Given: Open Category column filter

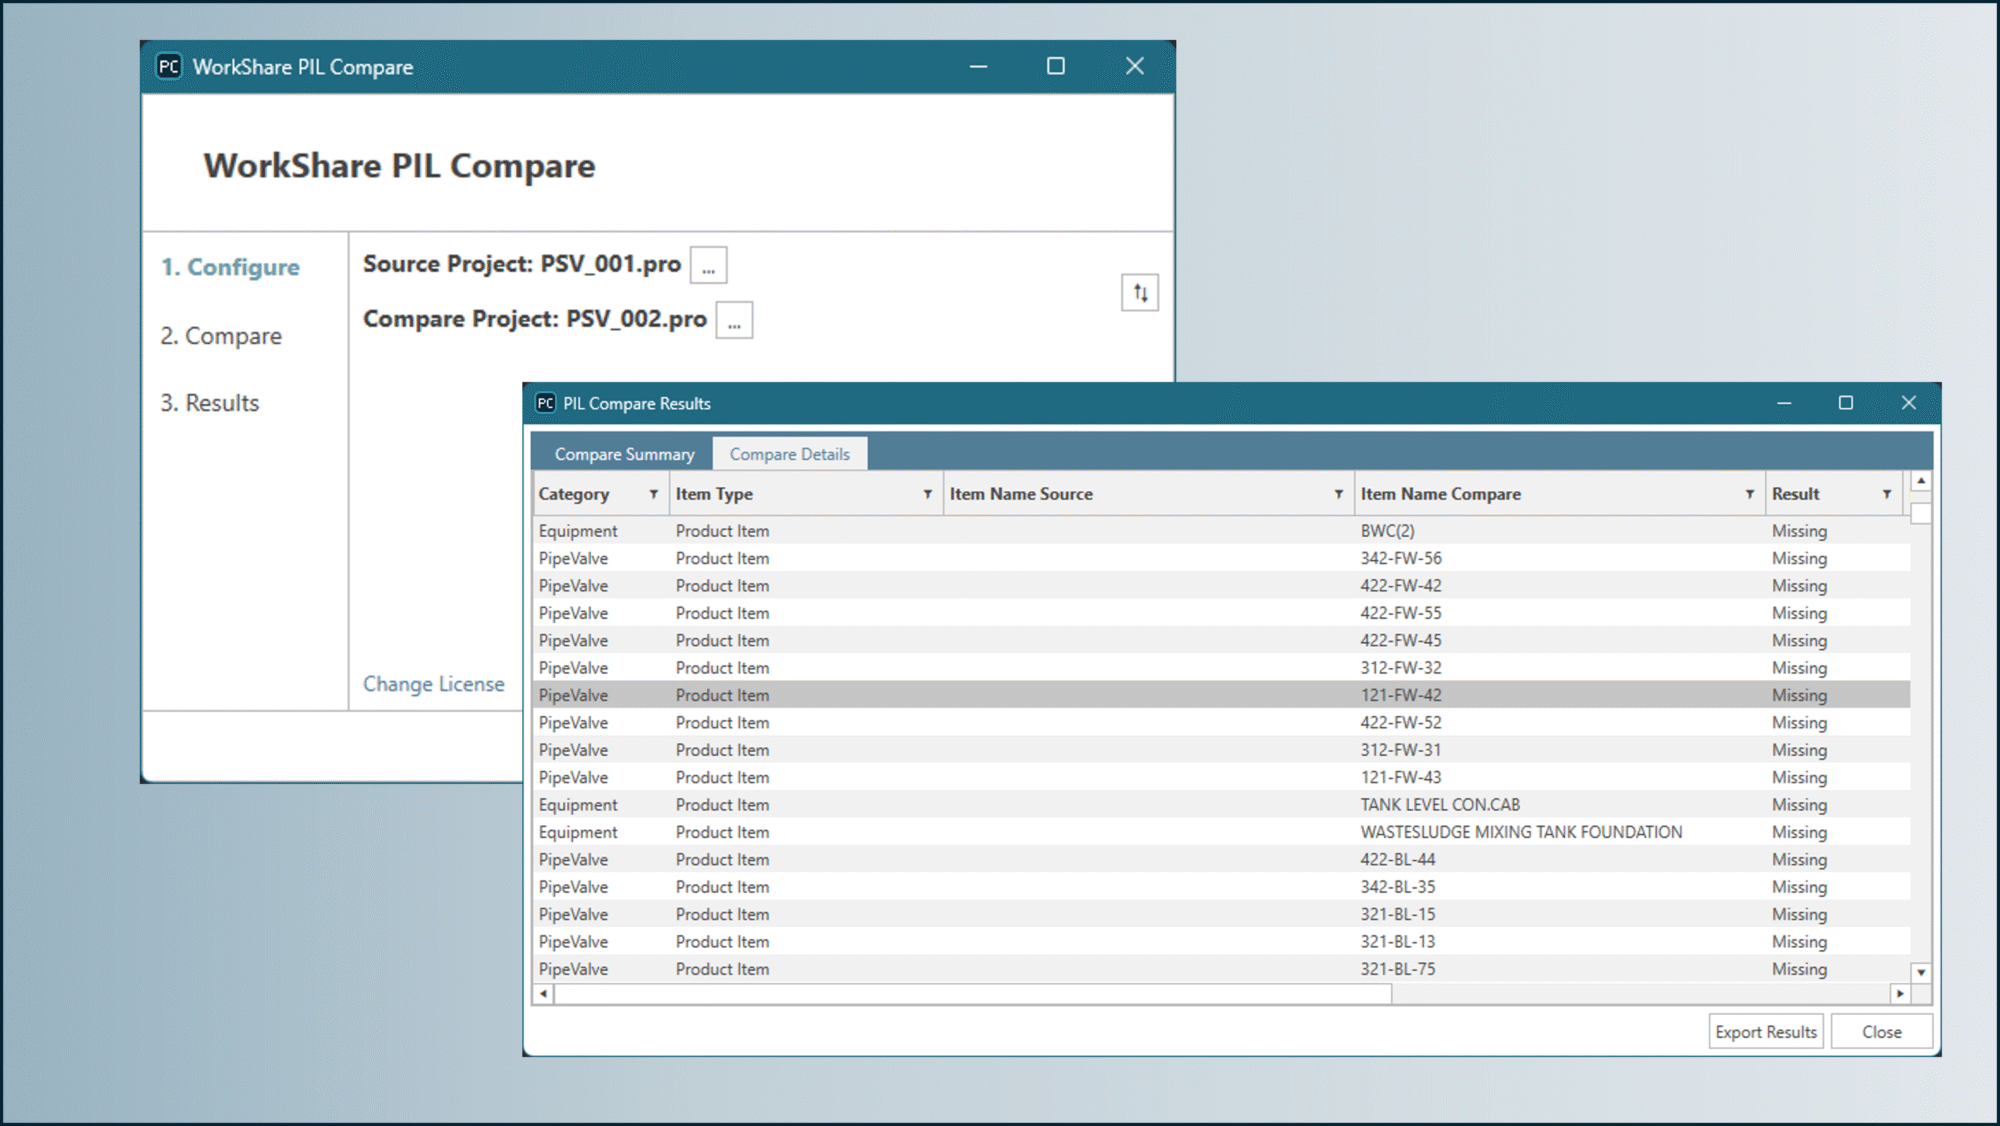Looking at the screenshot, I should [653, 494].
